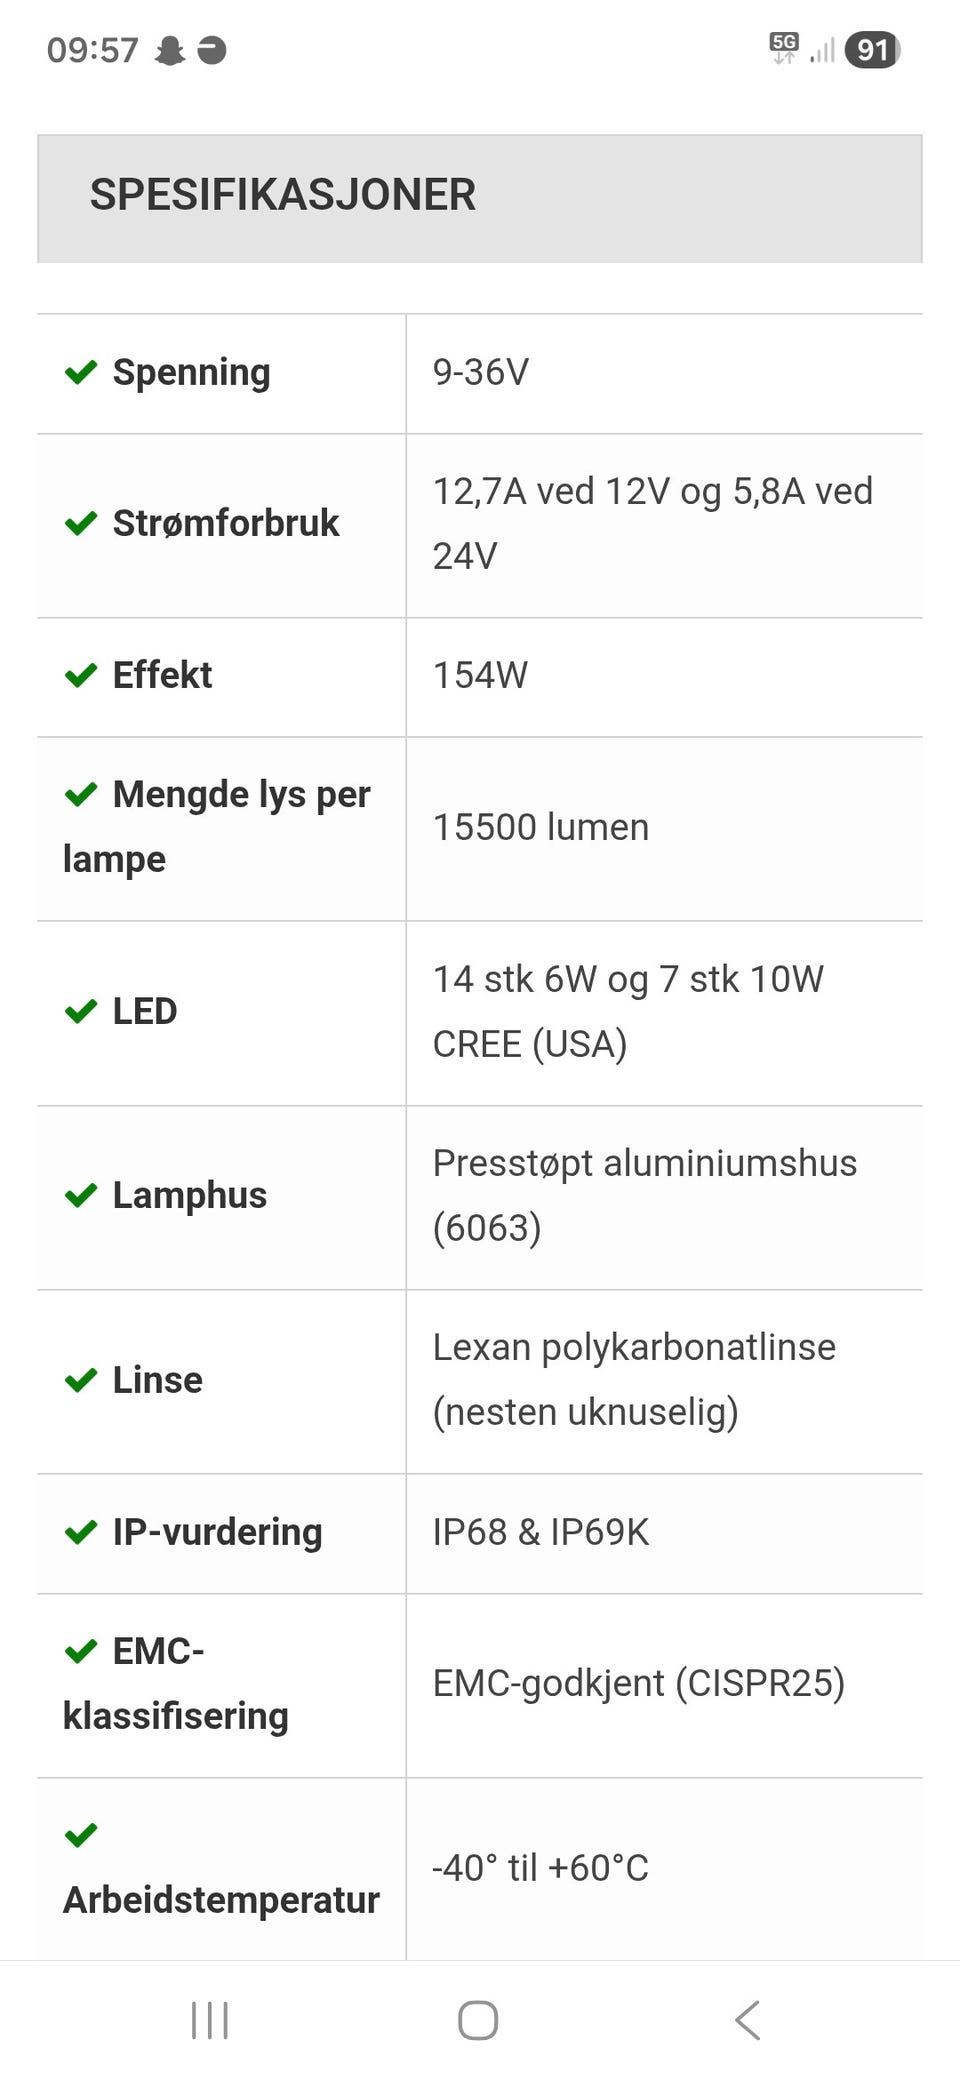This screenshot has width=960, height=2080.
Task: Tap the Android back navigation arrow
Action: pos(748,2020)
